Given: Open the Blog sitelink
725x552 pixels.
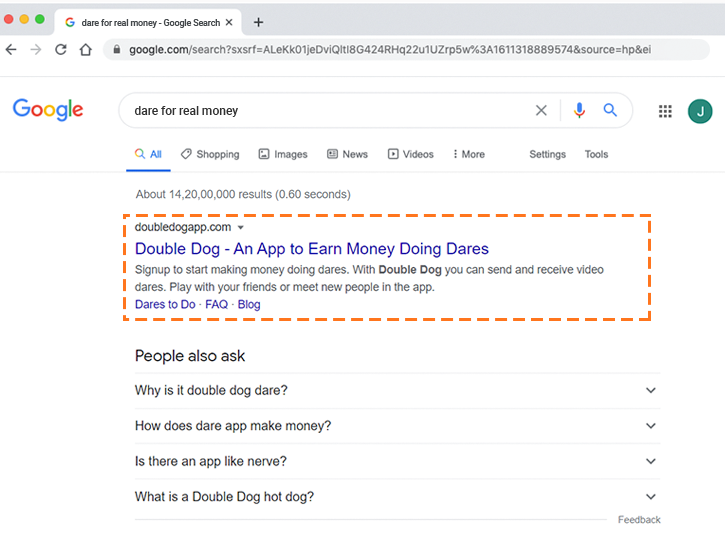Looking at the screenshot, I should [x=249, y=304].
